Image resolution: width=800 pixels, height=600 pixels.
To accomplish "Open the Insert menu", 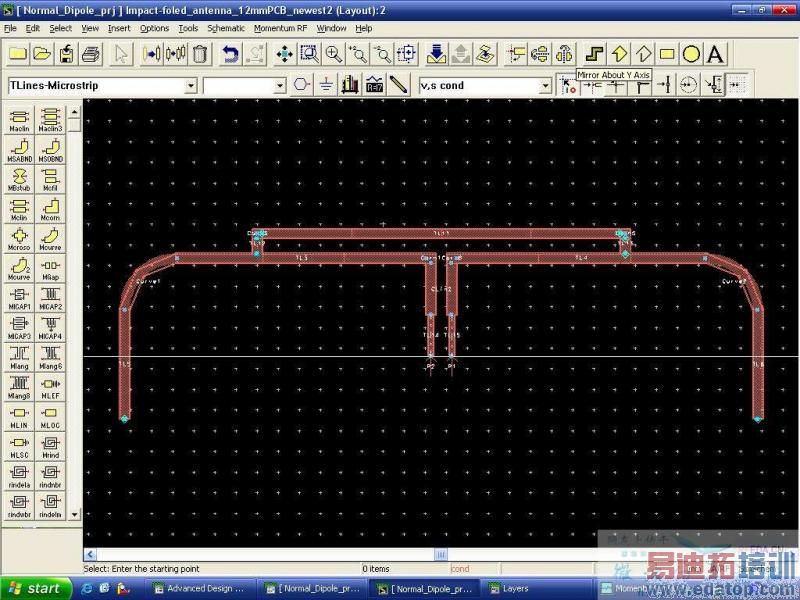I will [x=119, y=29].
